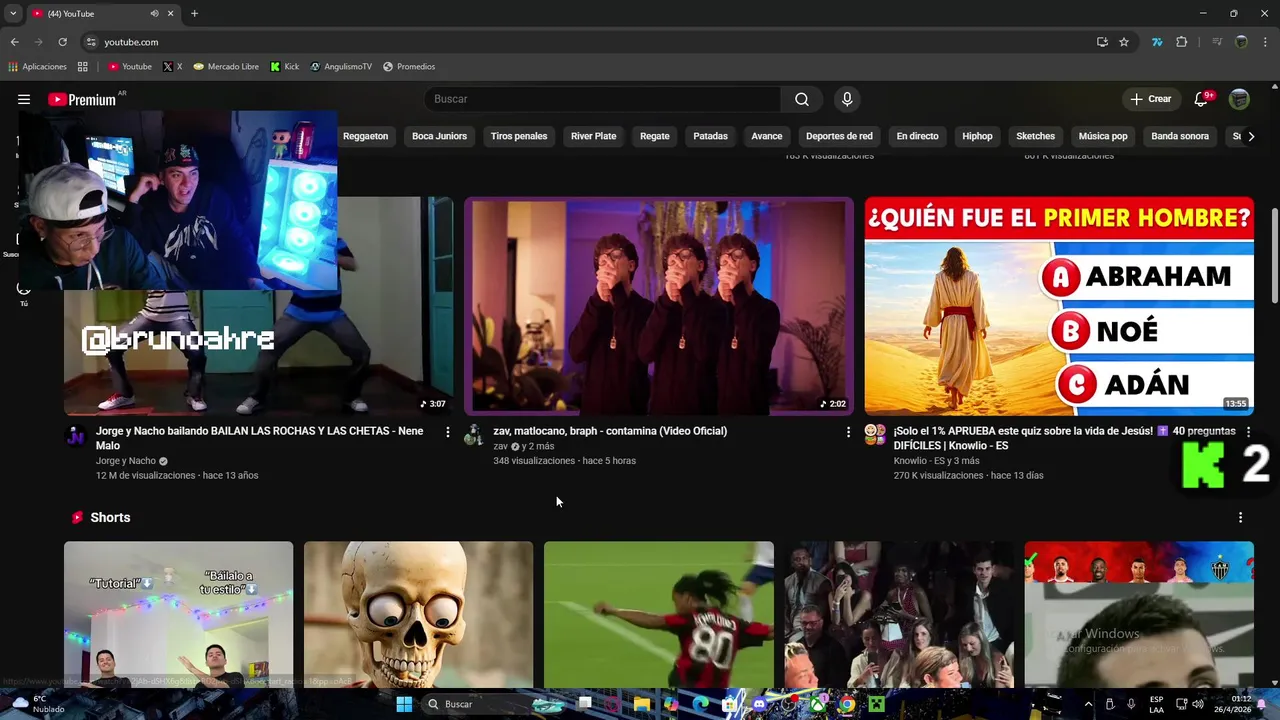This screenshot has width=1280, height=720.
Task: Open Minecraft from the taskbar
Action: pyautogui.click(x=876, y=704)
